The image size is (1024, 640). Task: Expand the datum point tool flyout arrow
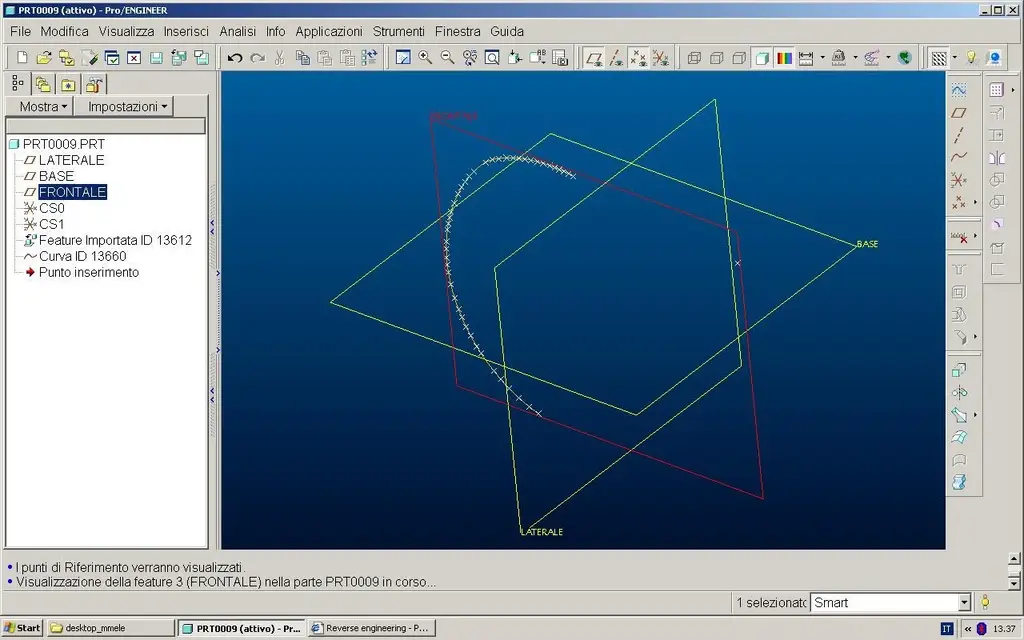(x=975, y=202)
